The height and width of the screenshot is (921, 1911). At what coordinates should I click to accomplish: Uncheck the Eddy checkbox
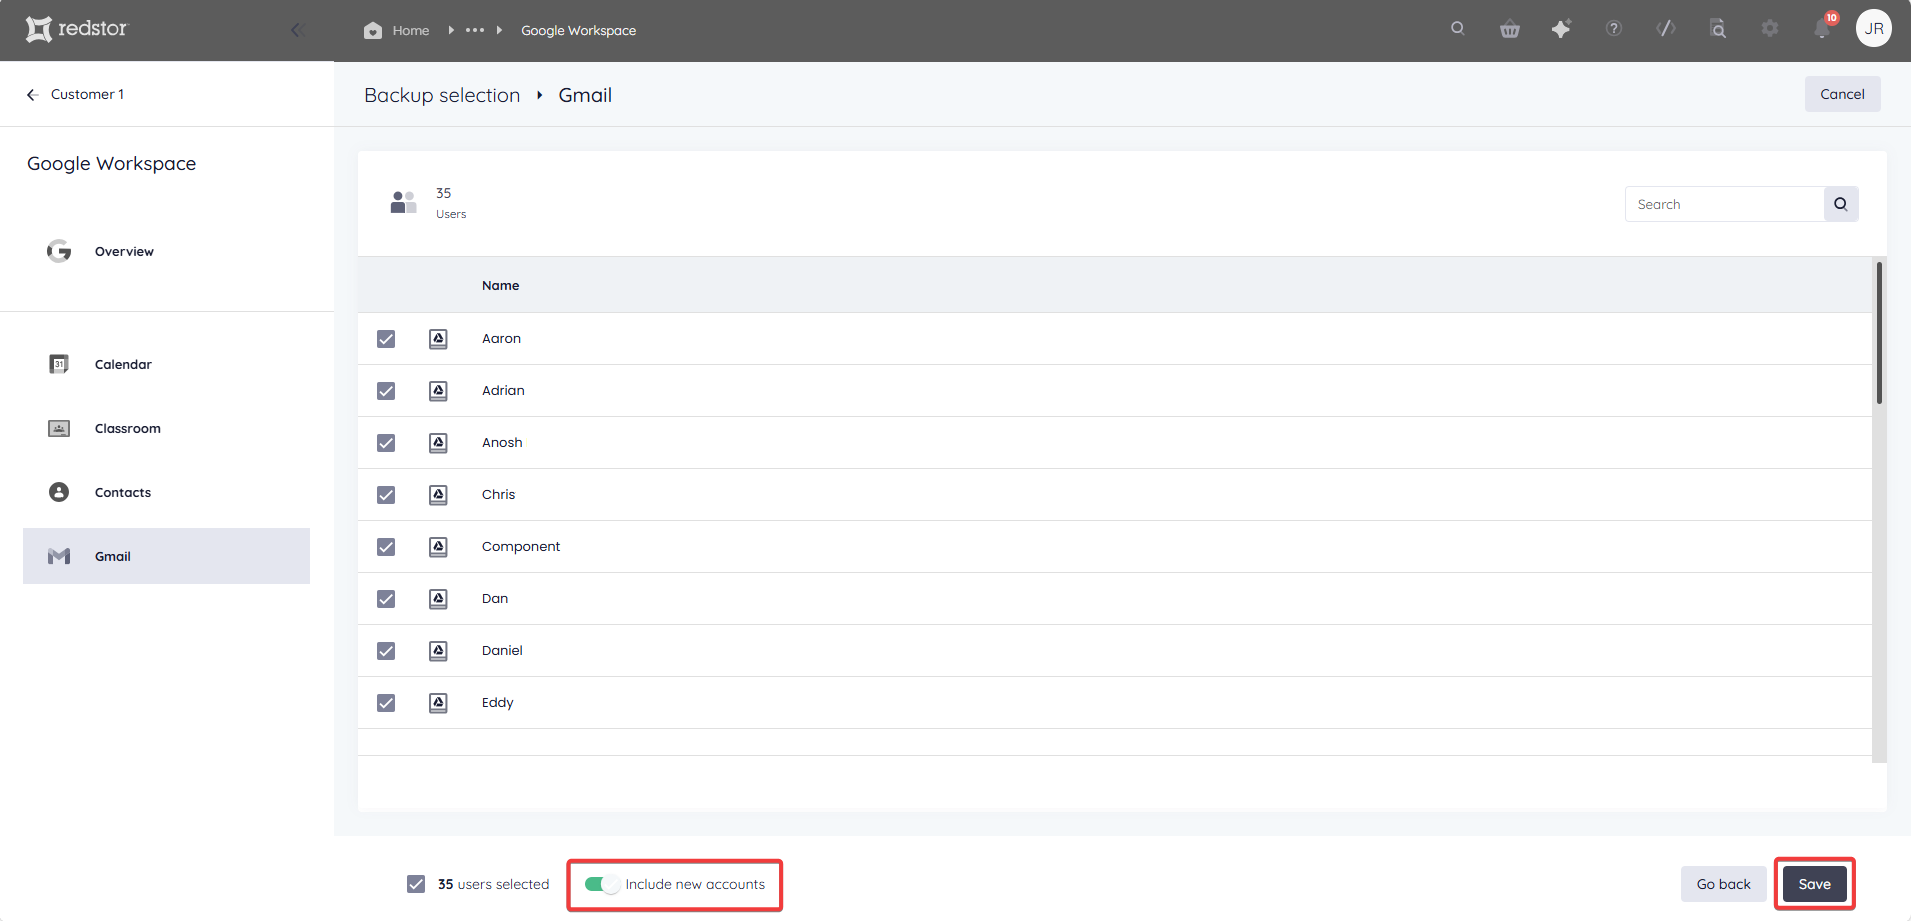[386, 703]
